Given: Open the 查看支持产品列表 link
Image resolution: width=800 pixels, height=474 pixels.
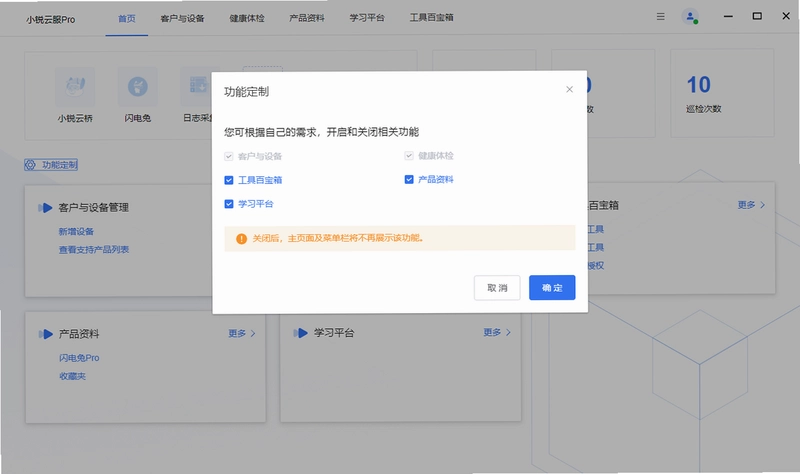Looking at the screenshot, I should 94,250.
